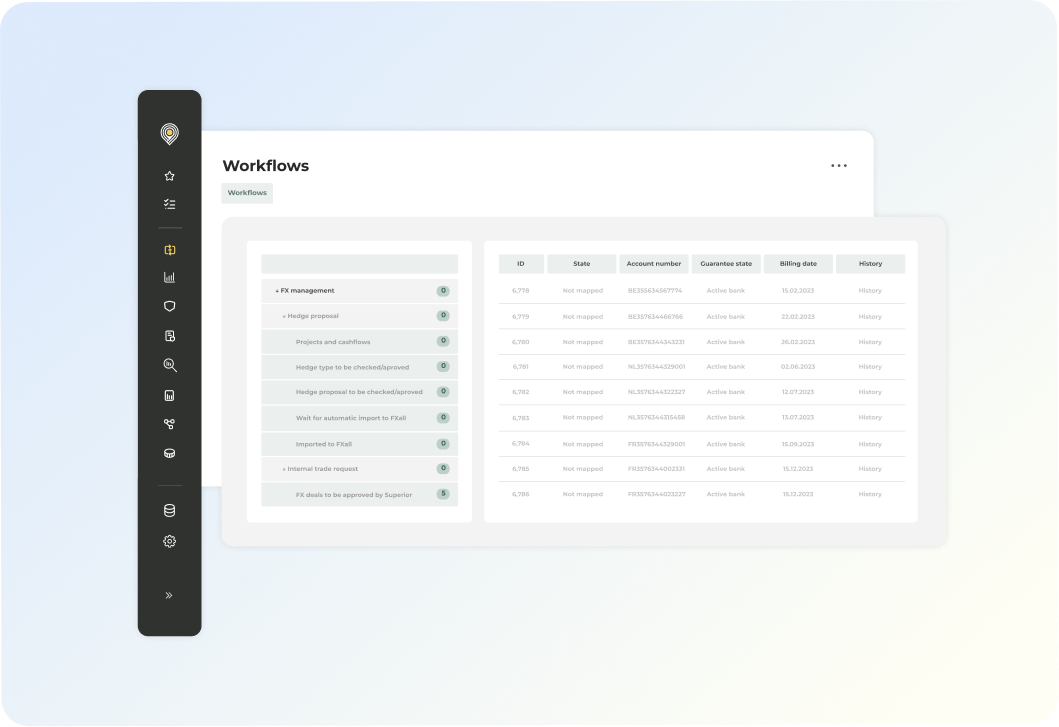Switch to the Workflows tab
The height and width of the screenshot is (727, 1059).
coord(247,193)
